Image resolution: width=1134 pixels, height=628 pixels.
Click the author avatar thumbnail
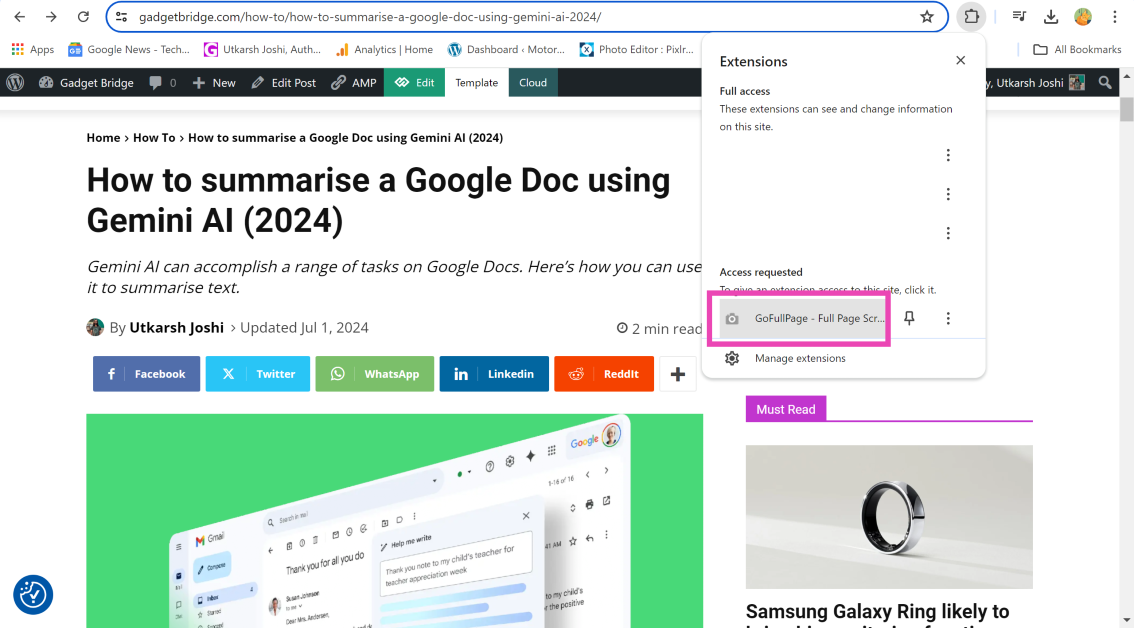(x=95, y=328)
